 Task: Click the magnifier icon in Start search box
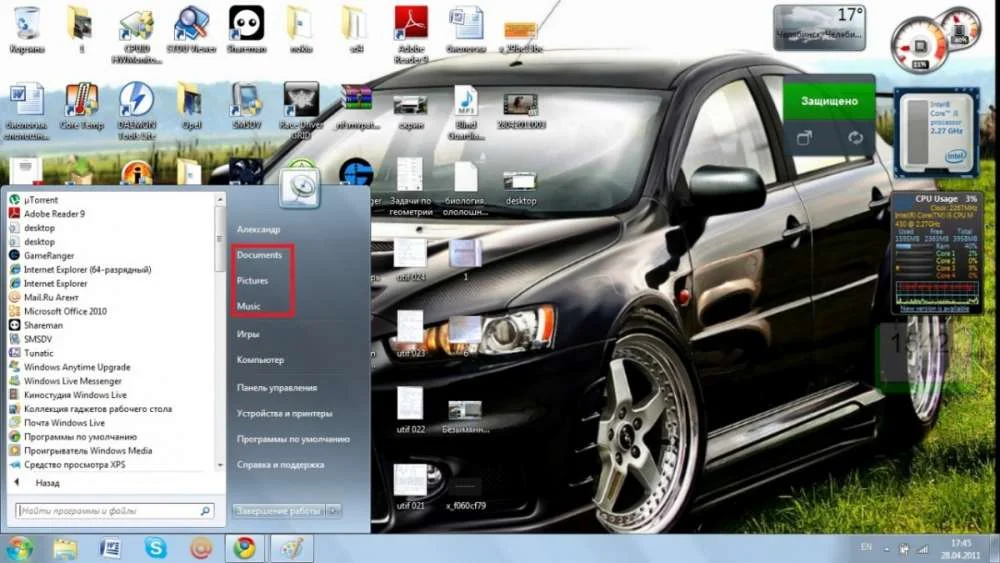point(205,511)
